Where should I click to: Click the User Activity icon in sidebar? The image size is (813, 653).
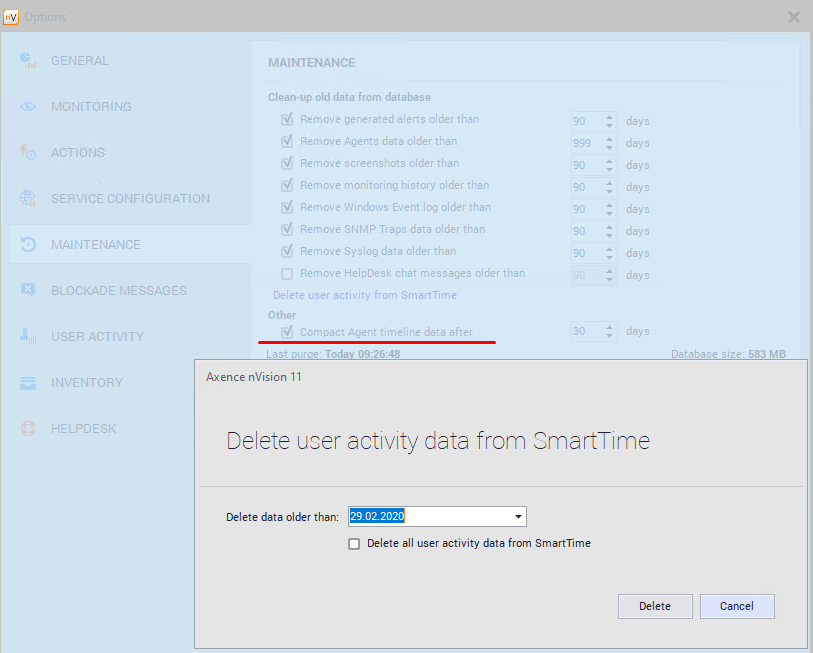(x=28, y=337)
